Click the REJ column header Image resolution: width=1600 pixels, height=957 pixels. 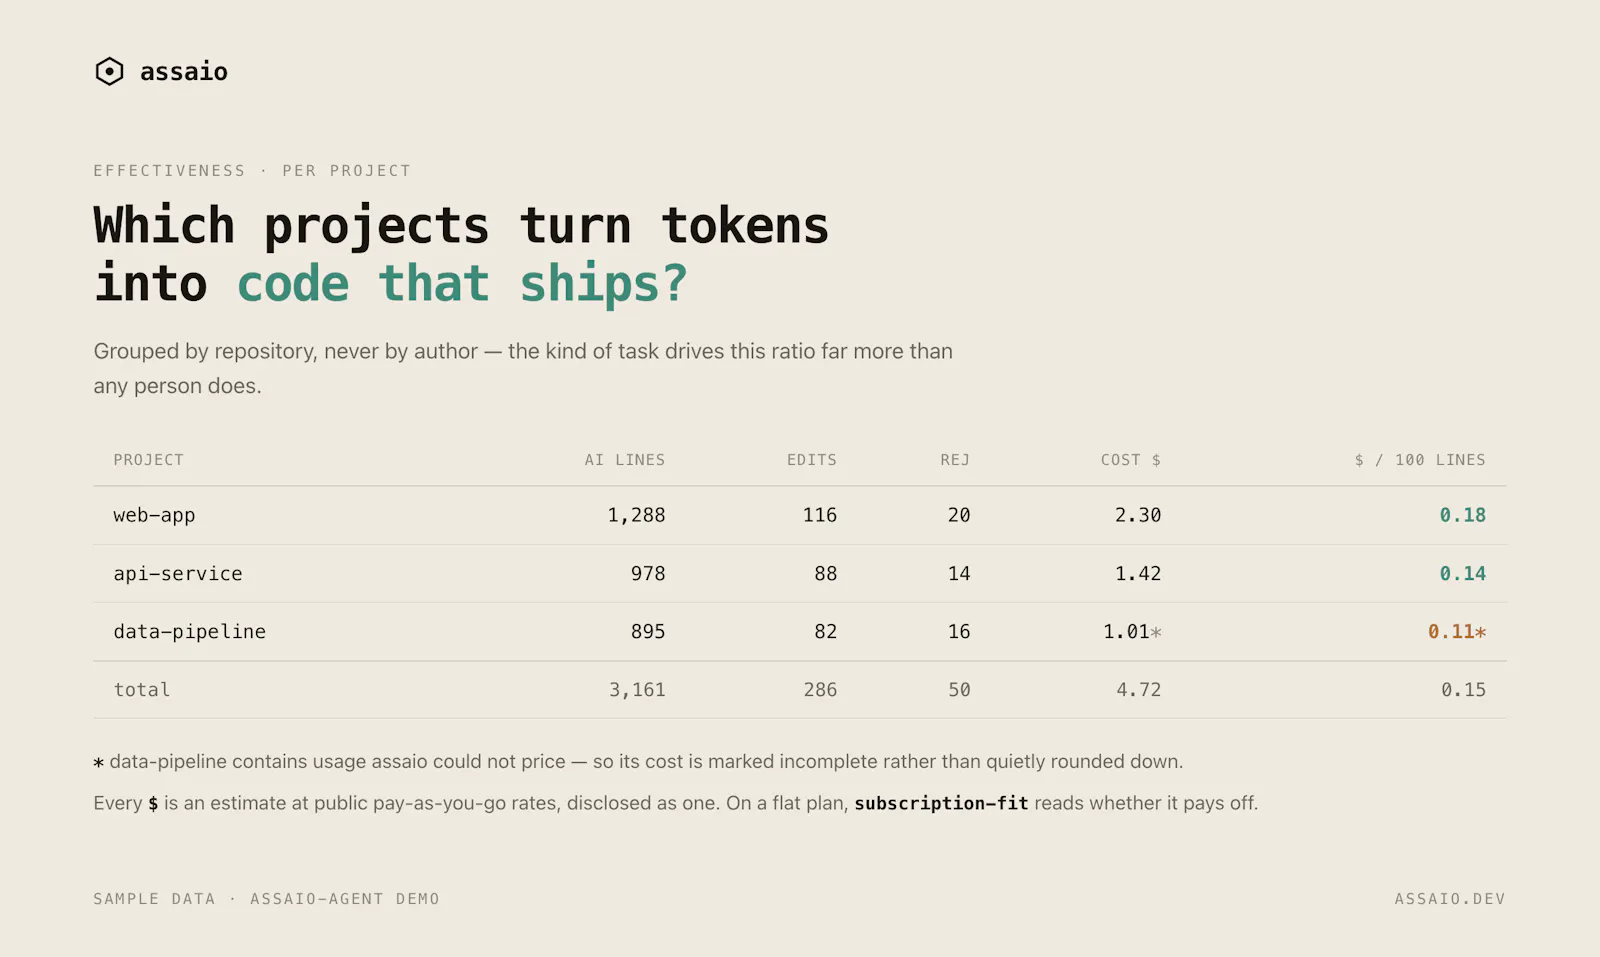[955, 460]
